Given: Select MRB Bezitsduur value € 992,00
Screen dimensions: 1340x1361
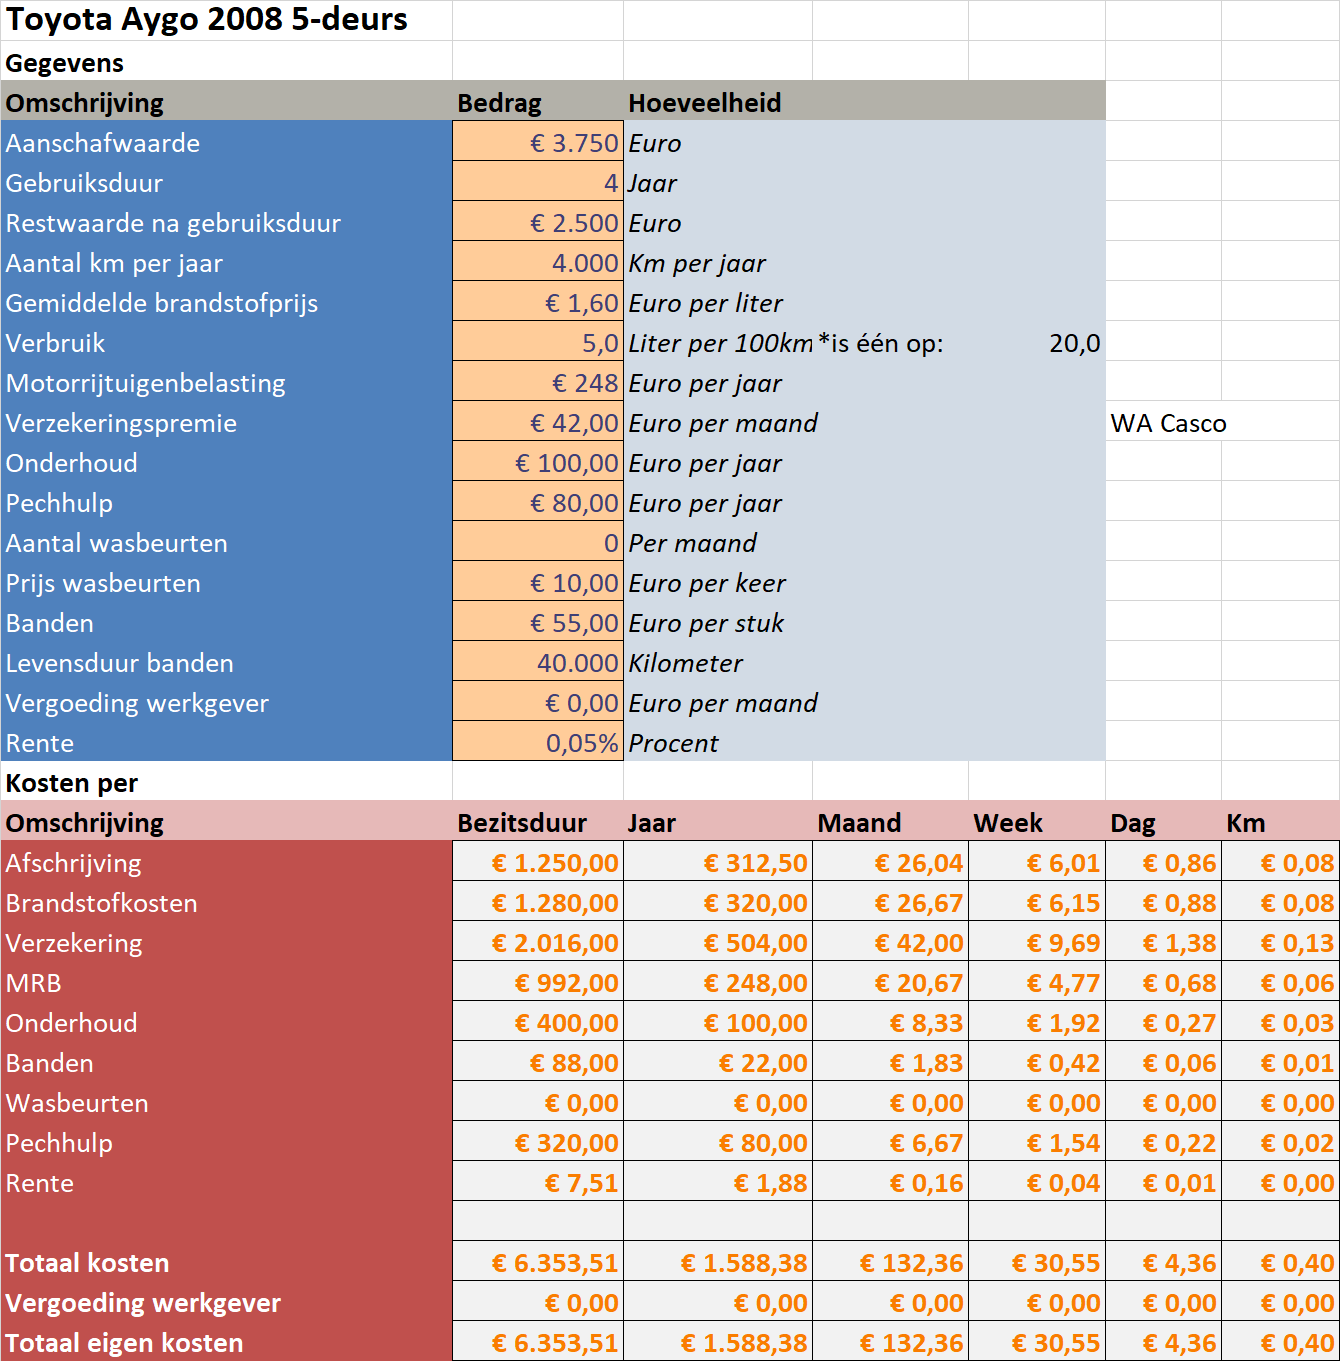Looking at the screenshot, I should [538, 981].
